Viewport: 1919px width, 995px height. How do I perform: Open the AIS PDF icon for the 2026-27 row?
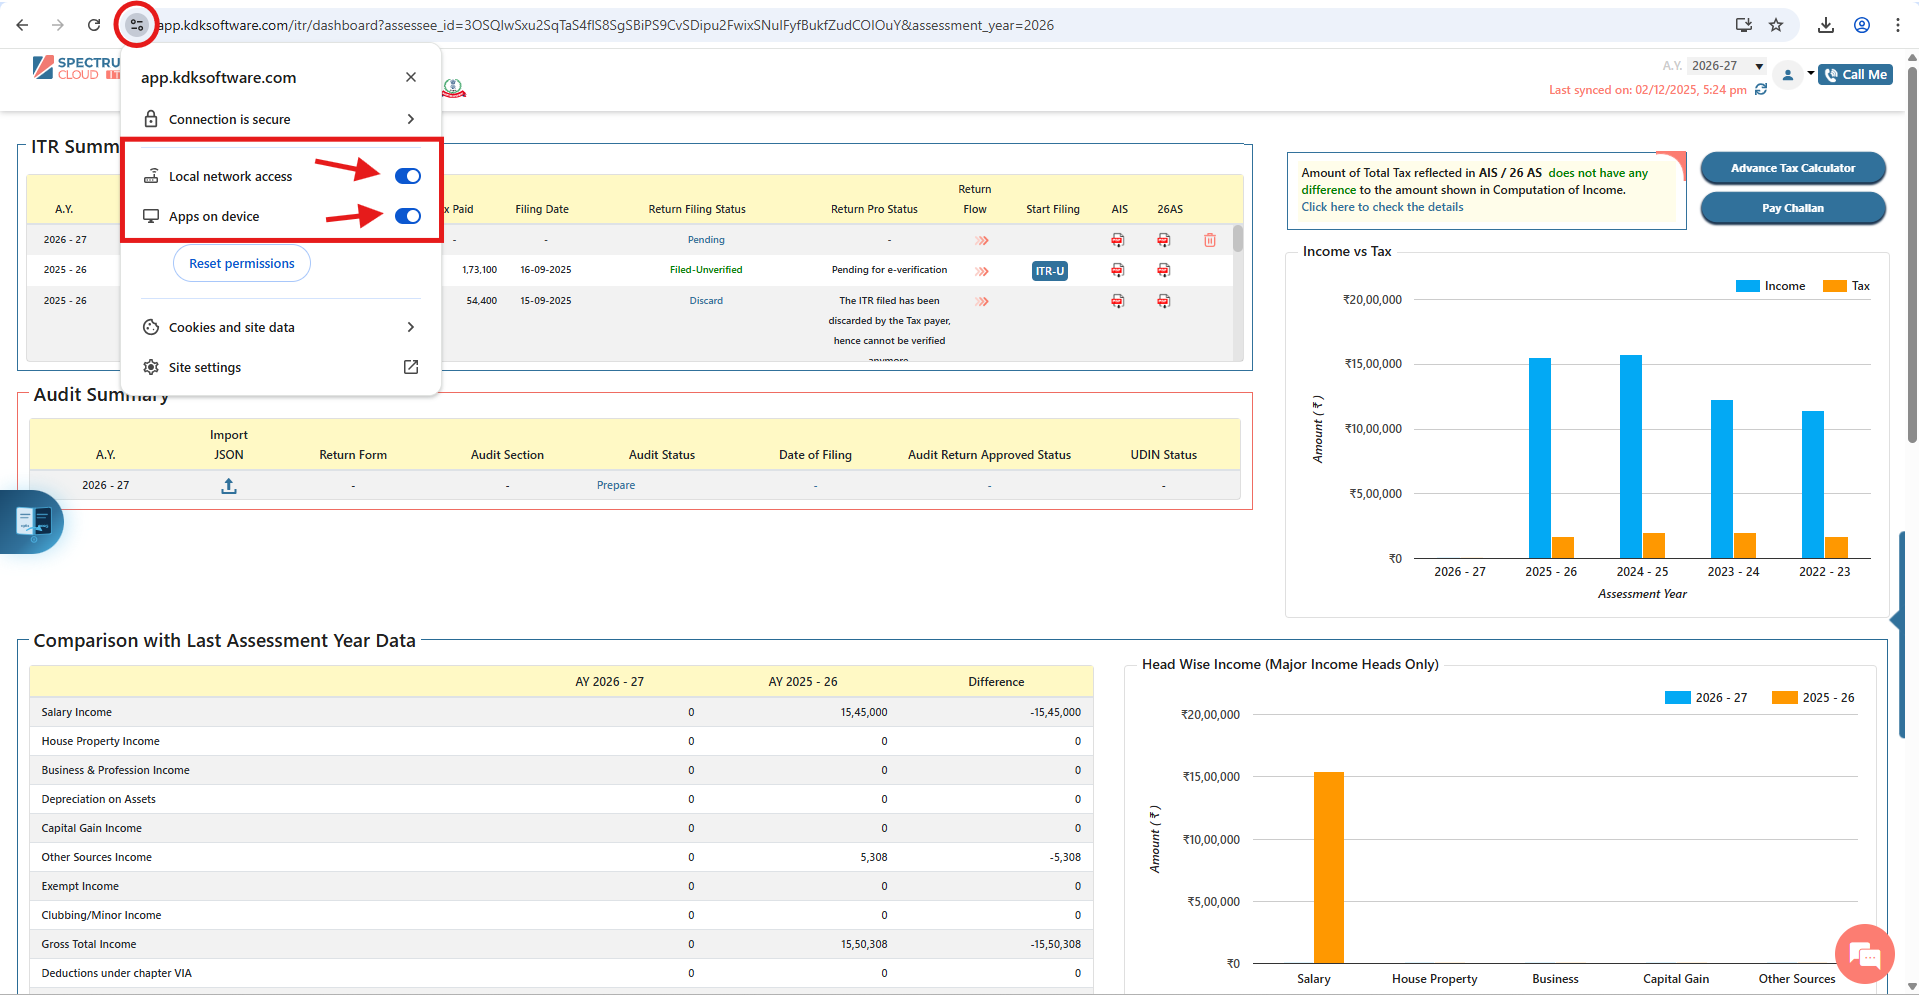(1118, 240)
